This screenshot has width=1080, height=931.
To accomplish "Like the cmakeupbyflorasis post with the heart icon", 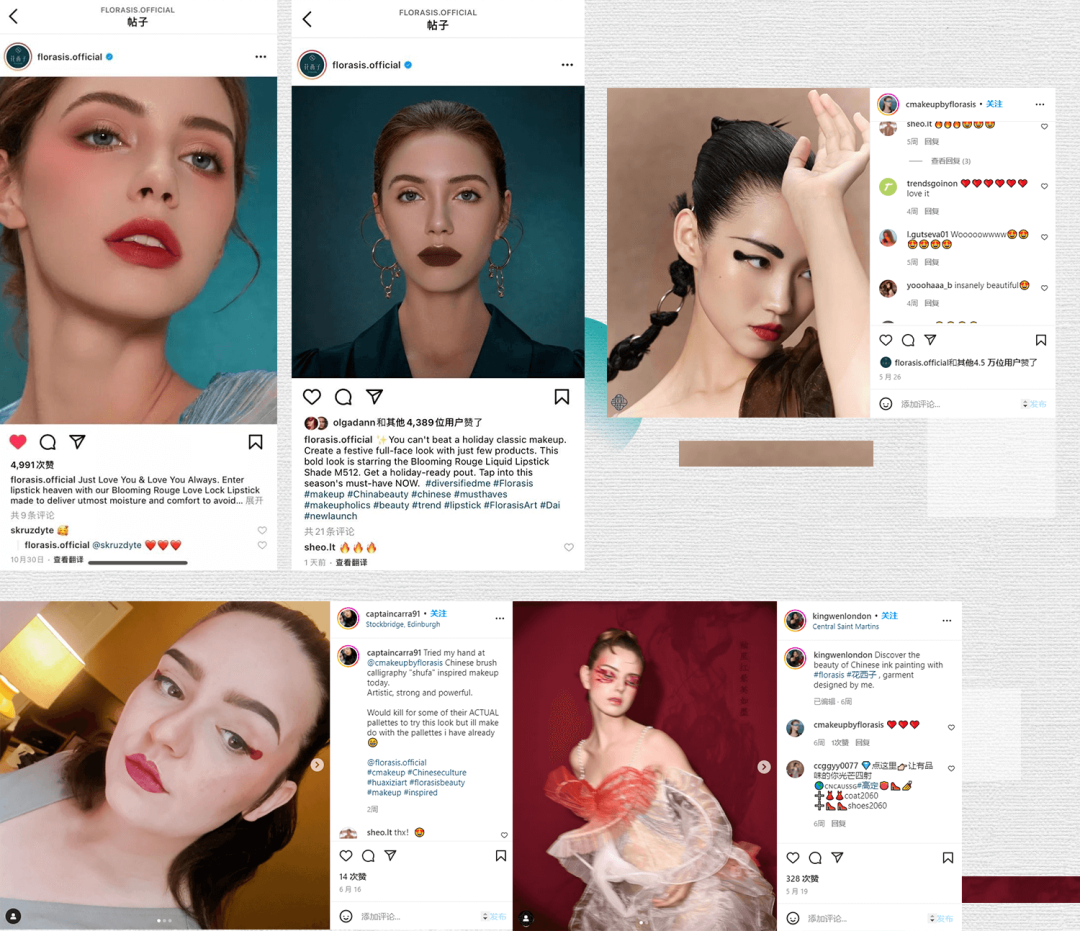I will [886, 340].
